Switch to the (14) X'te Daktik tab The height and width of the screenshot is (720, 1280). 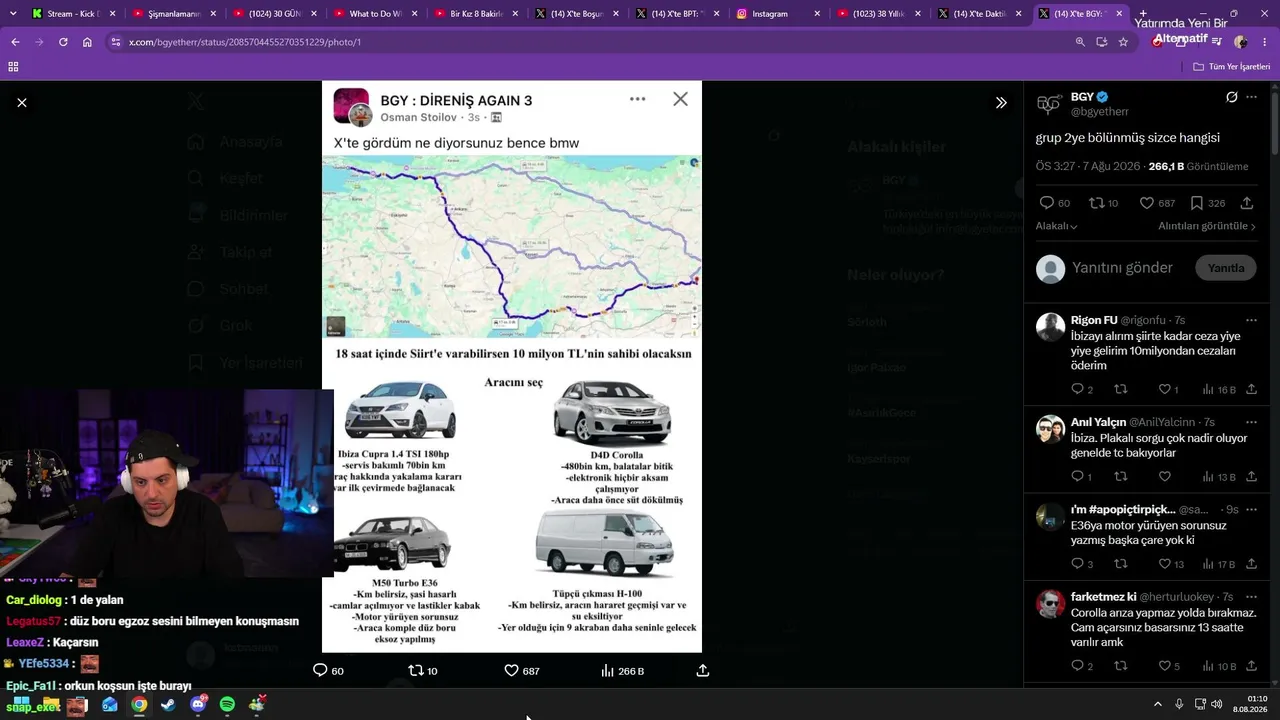978,14
